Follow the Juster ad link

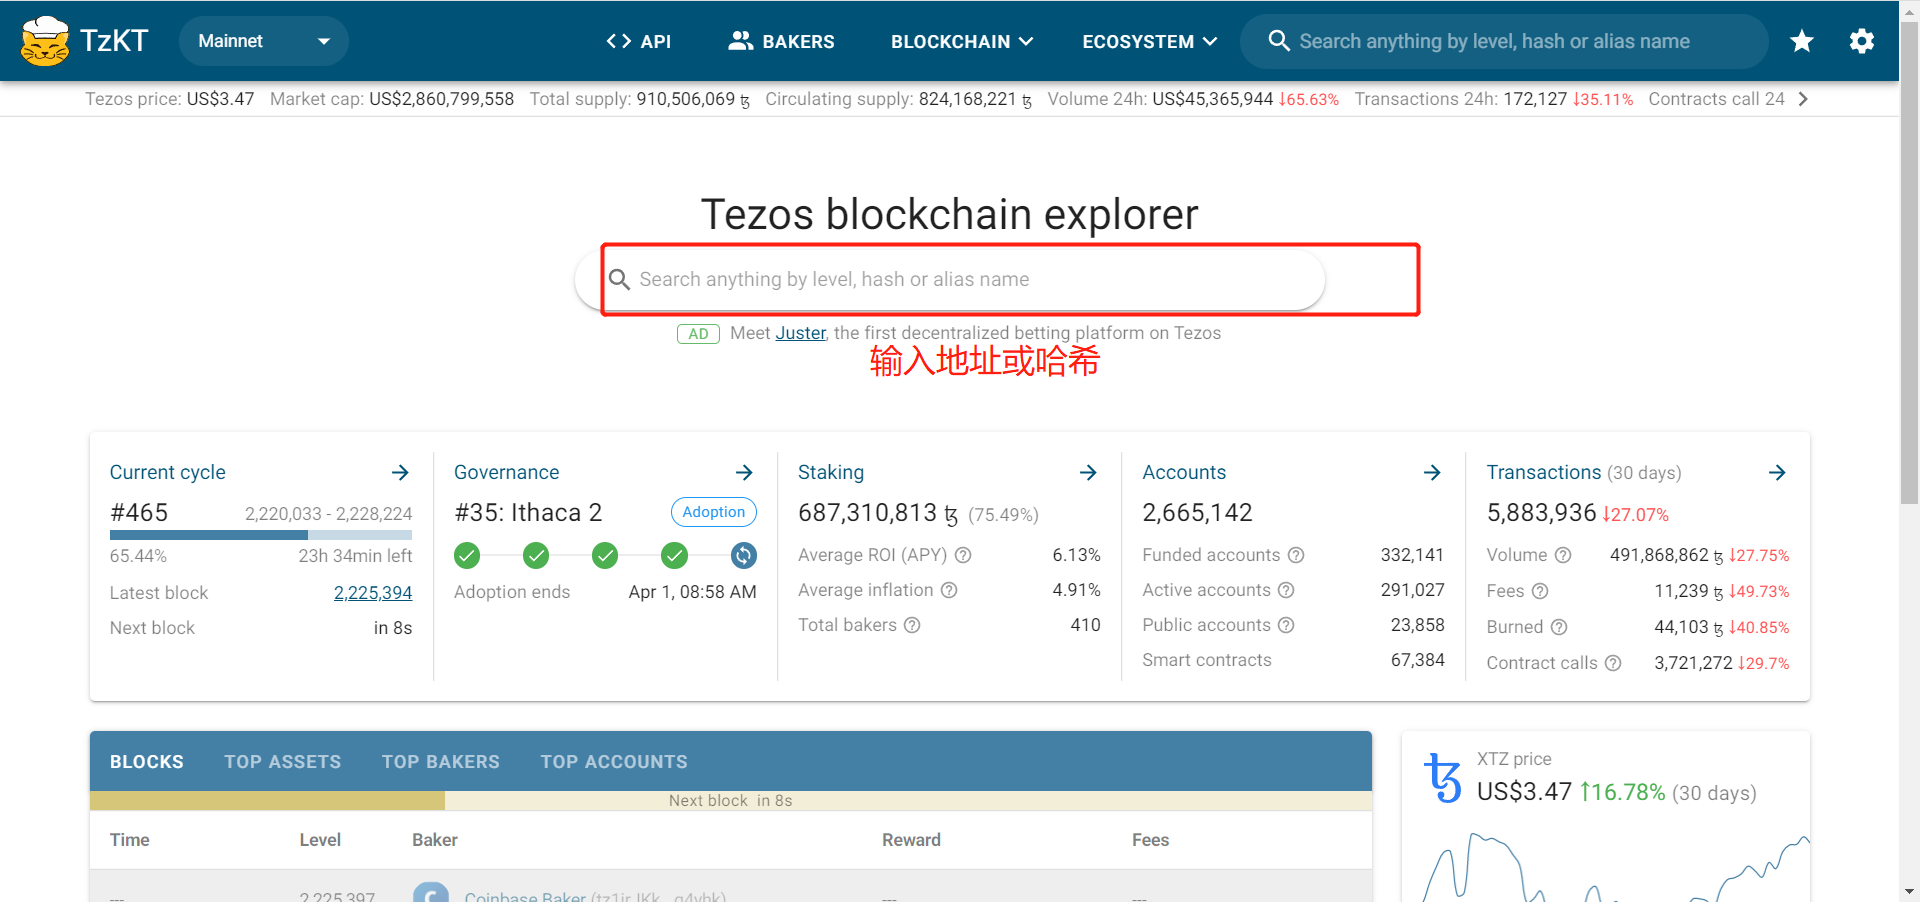point(800,333)
